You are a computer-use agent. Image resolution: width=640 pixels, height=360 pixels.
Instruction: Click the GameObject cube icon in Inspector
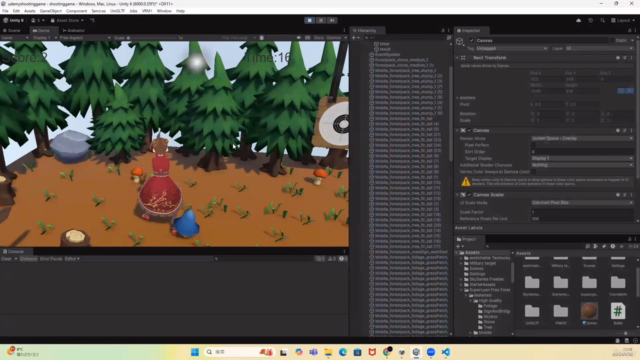460,42
